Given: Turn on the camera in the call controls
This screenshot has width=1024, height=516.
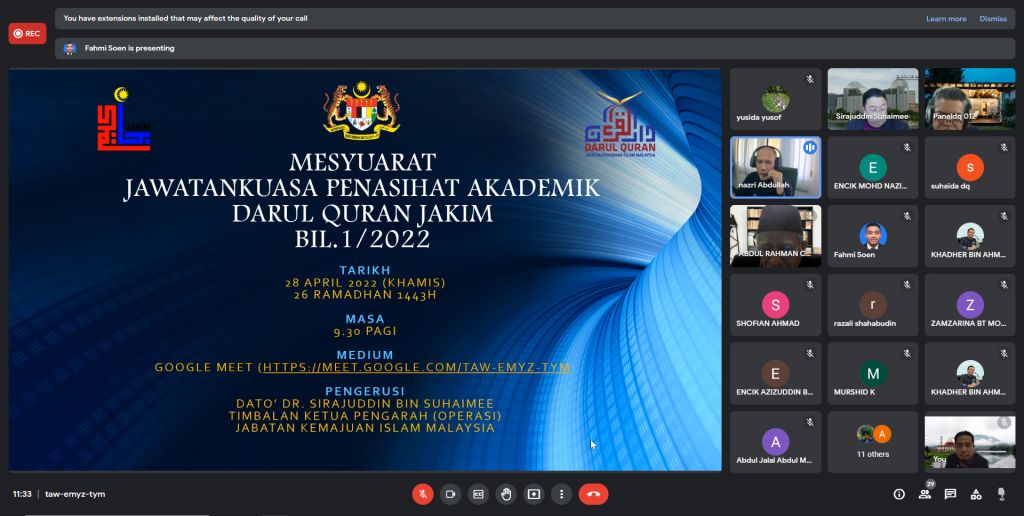Looking at the screenshot, I should pyautogui.click(x=450, y=494).
